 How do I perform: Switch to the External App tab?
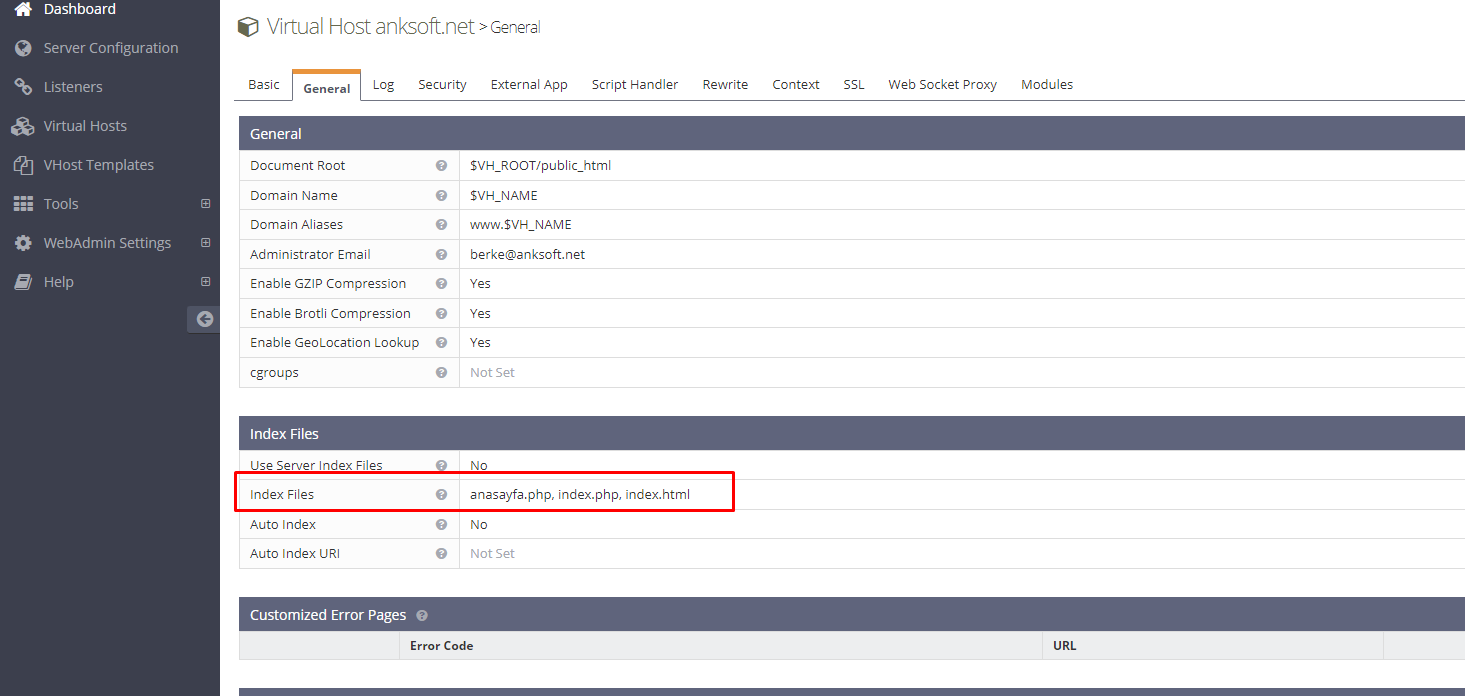[x=529, y=85]
